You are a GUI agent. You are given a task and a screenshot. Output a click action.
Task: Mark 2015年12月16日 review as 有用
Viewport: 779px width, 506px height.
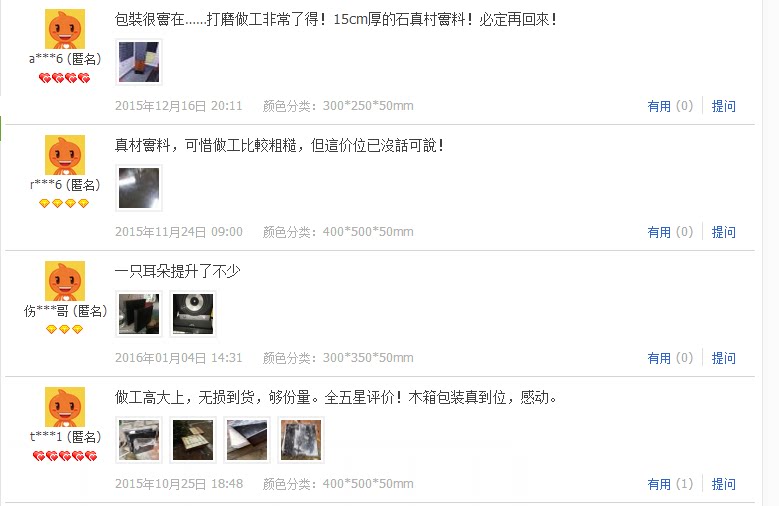coord(670,106)
